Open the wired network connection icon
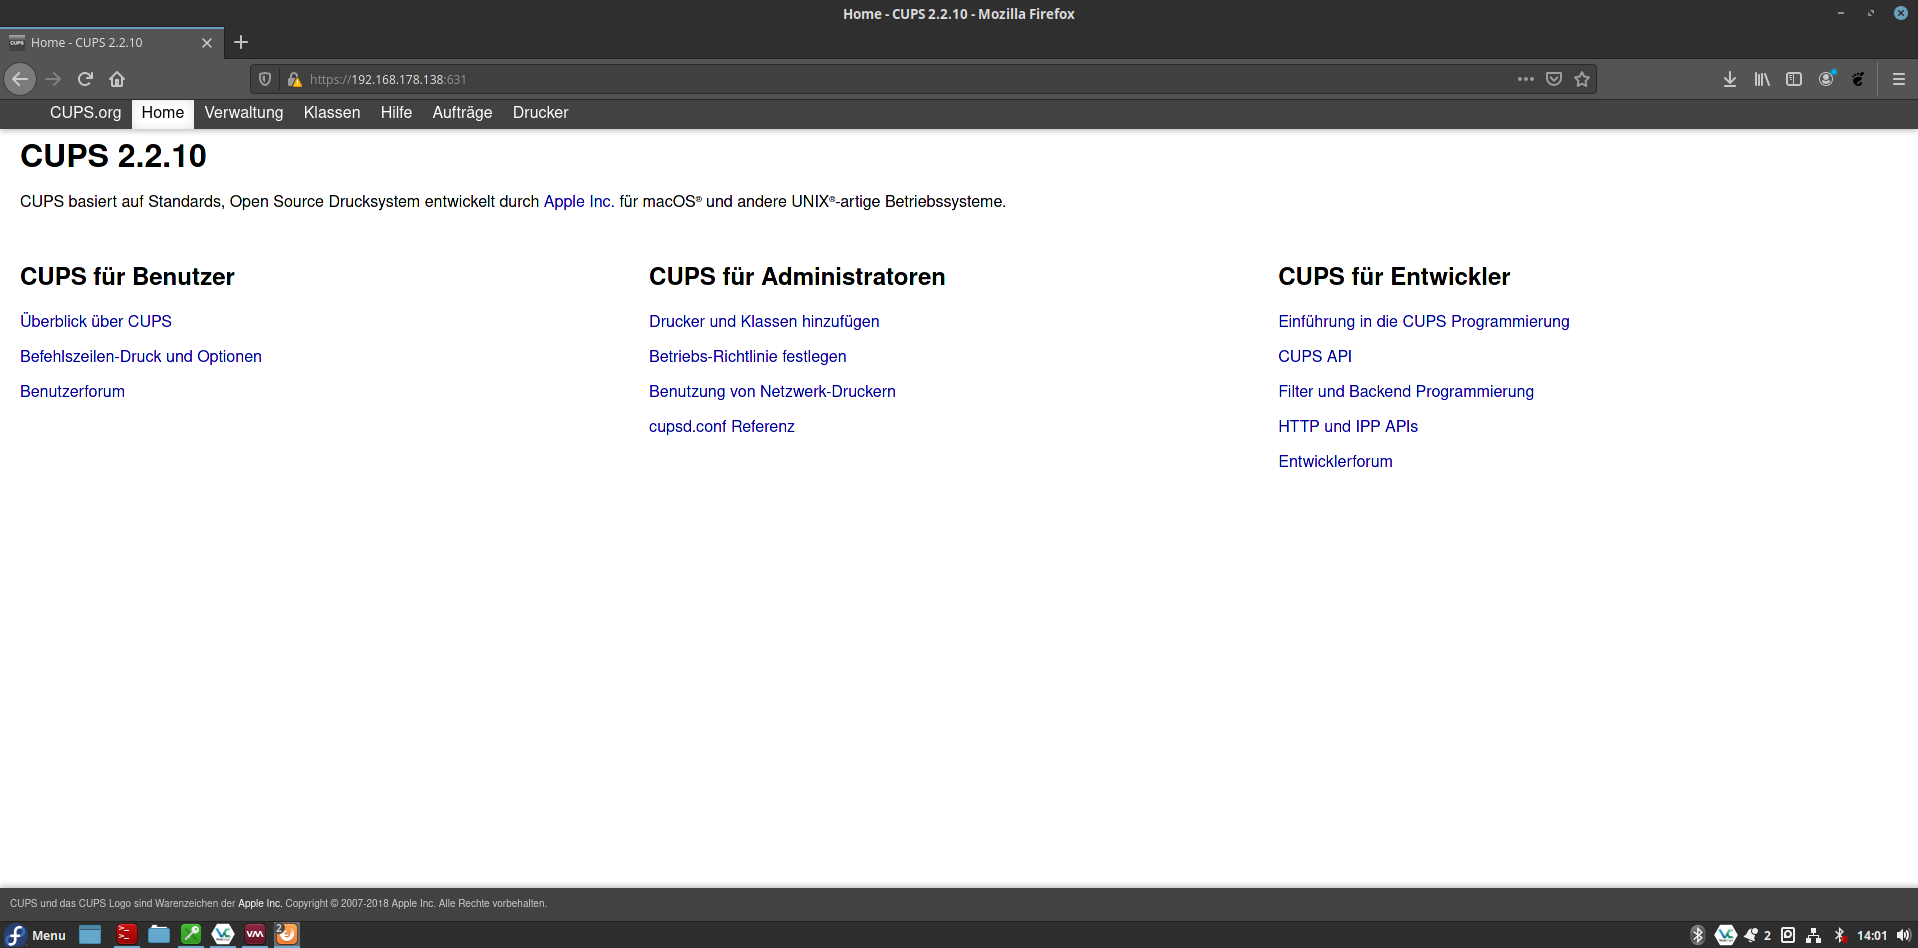 pyautogui.click(x=1813, y=935)
